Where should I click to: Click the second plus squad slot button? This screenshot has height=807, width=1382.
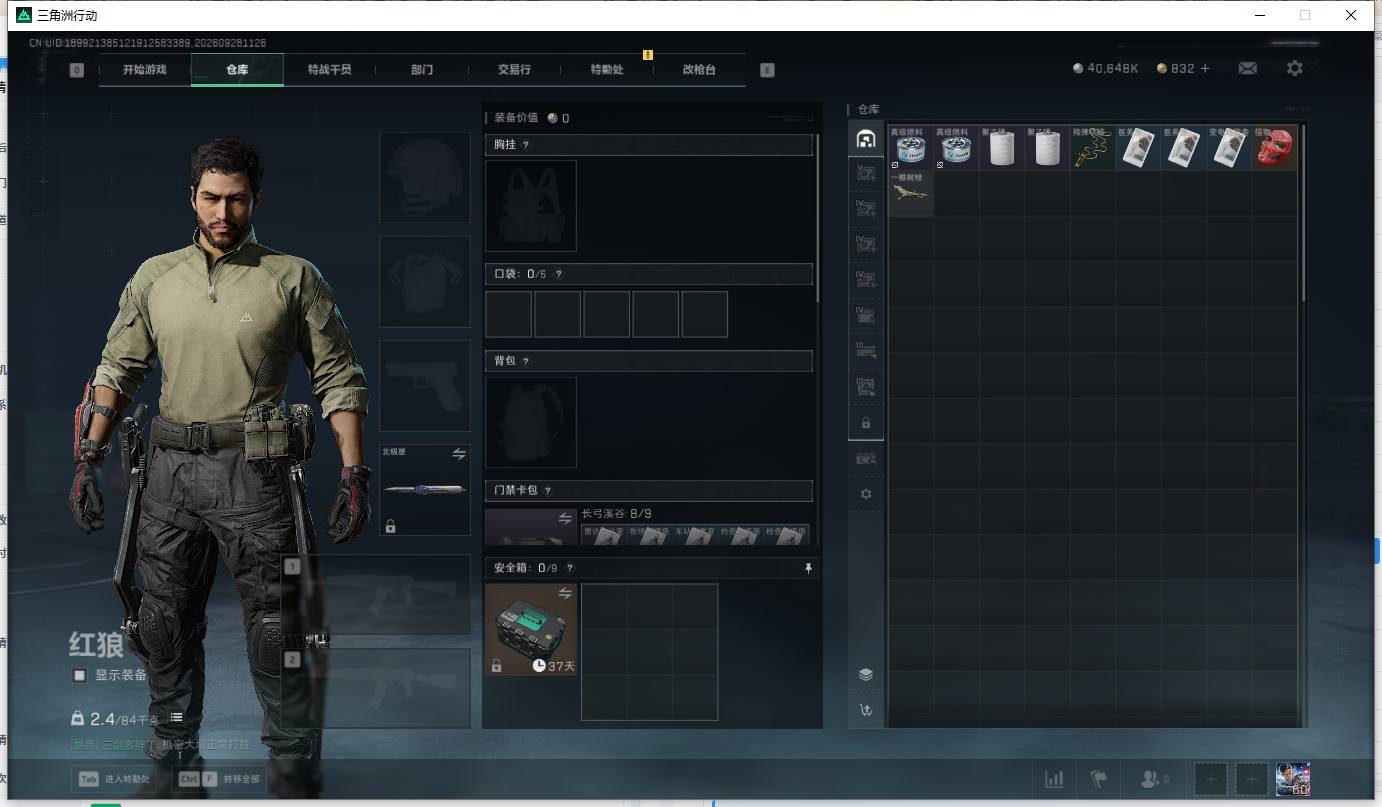point(1251,779)
